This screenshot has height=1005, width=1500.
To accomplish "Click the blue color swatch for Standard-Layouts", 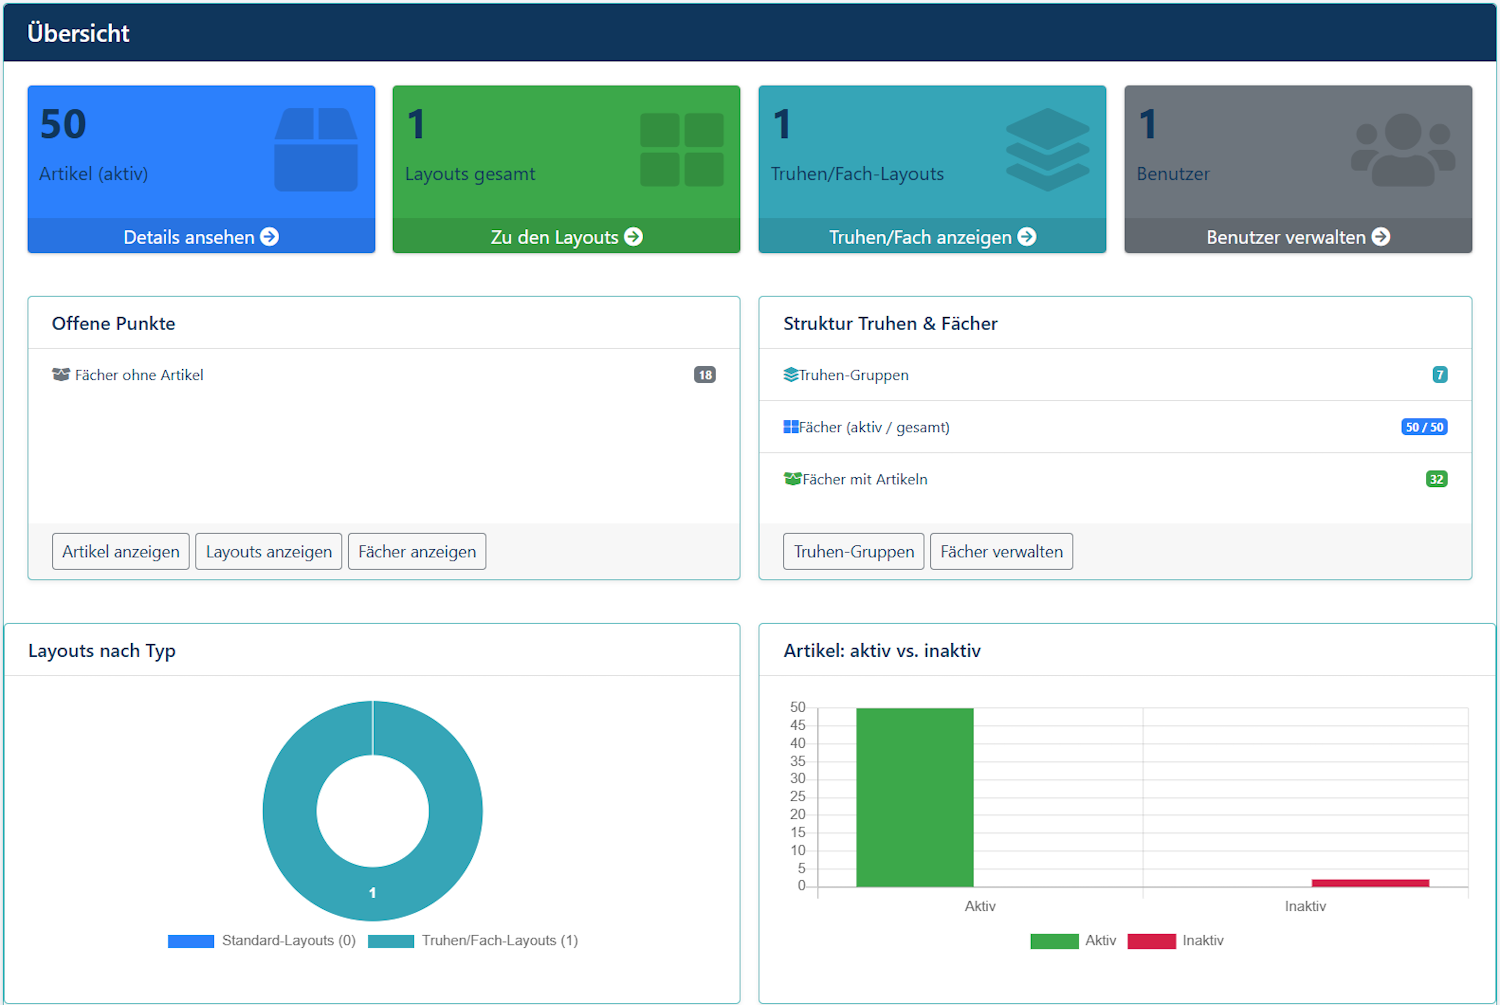I will pyautogui.click(x=191, y=940).
